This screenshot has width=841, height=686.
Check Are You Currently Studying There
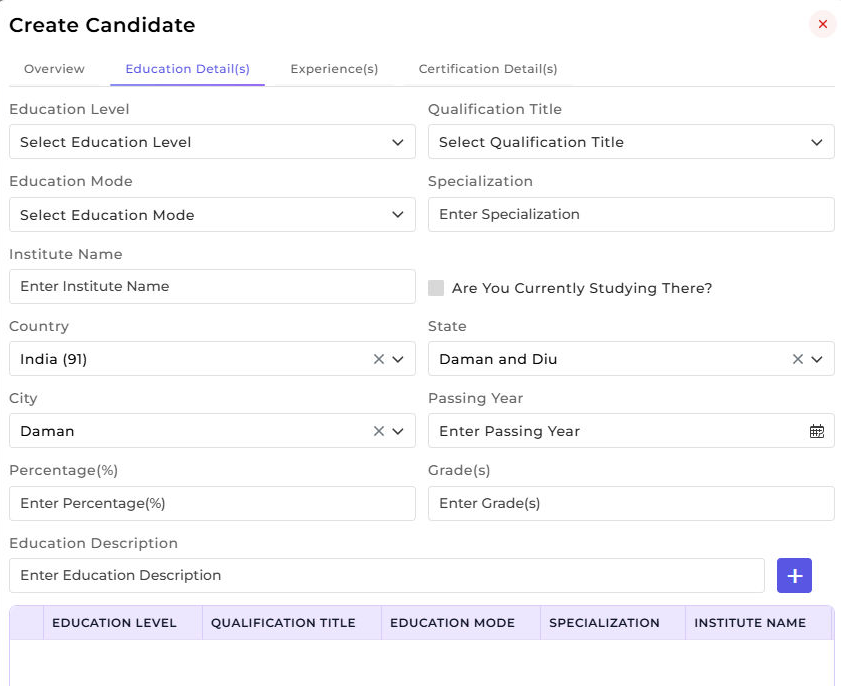[436, 288]
